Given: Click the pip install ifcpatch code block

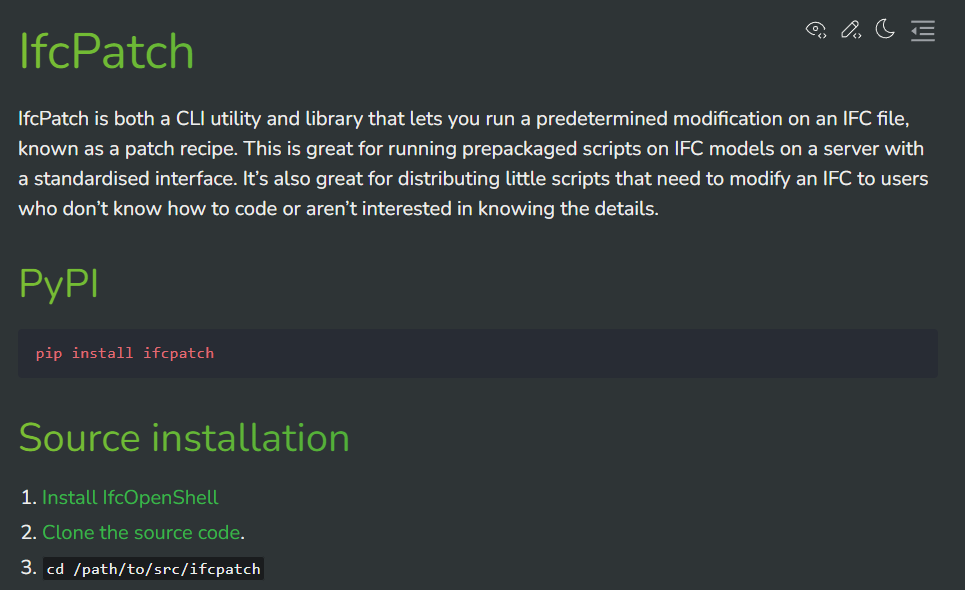Looking at the screenshot, I should (x=478, y=353).
